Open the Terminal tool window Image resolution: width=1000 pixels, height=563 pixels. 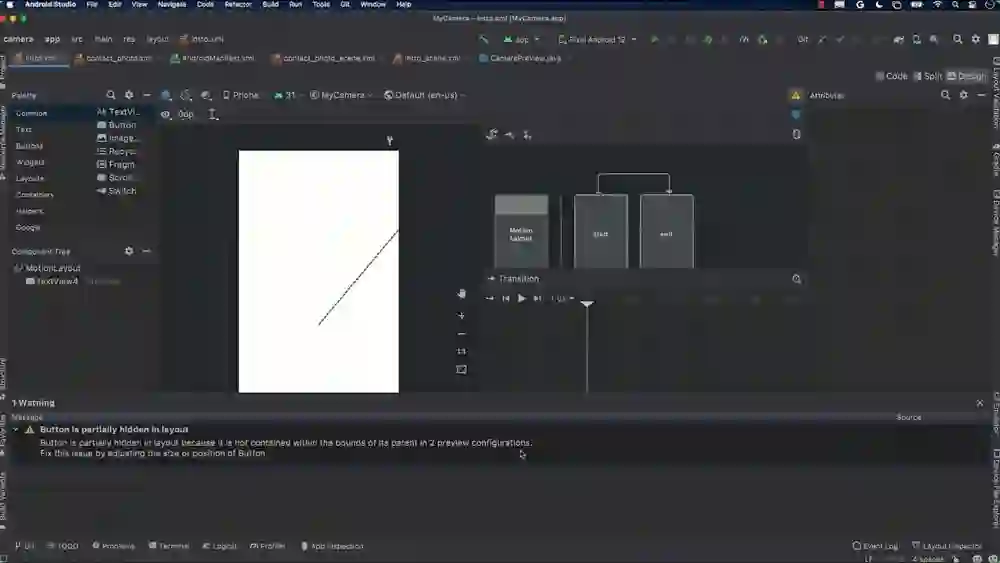[168, 546]
